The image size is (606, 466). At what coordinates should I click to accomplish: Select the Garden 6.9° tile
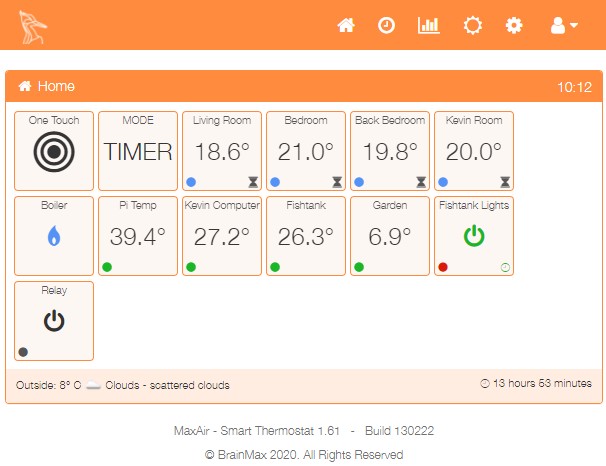coord(390,236)
